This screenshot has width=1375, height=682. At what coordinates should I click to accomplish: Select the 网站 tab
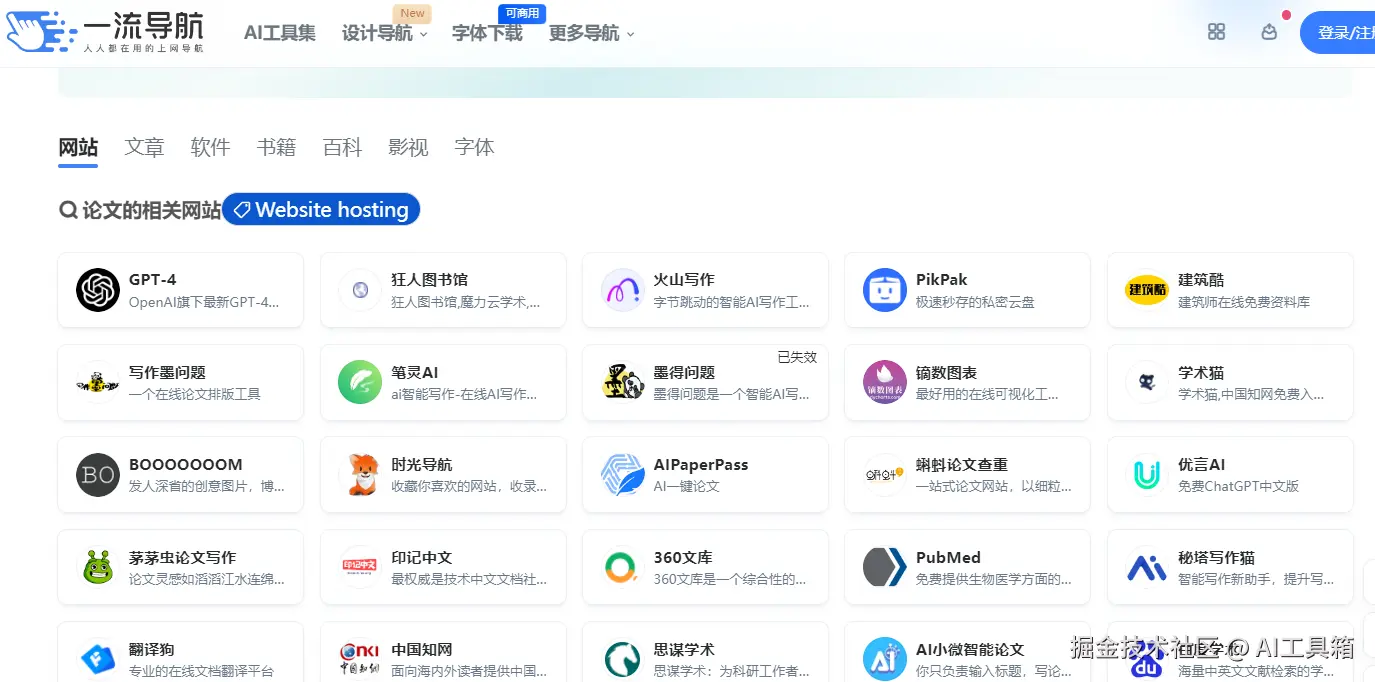click(78, 147)
